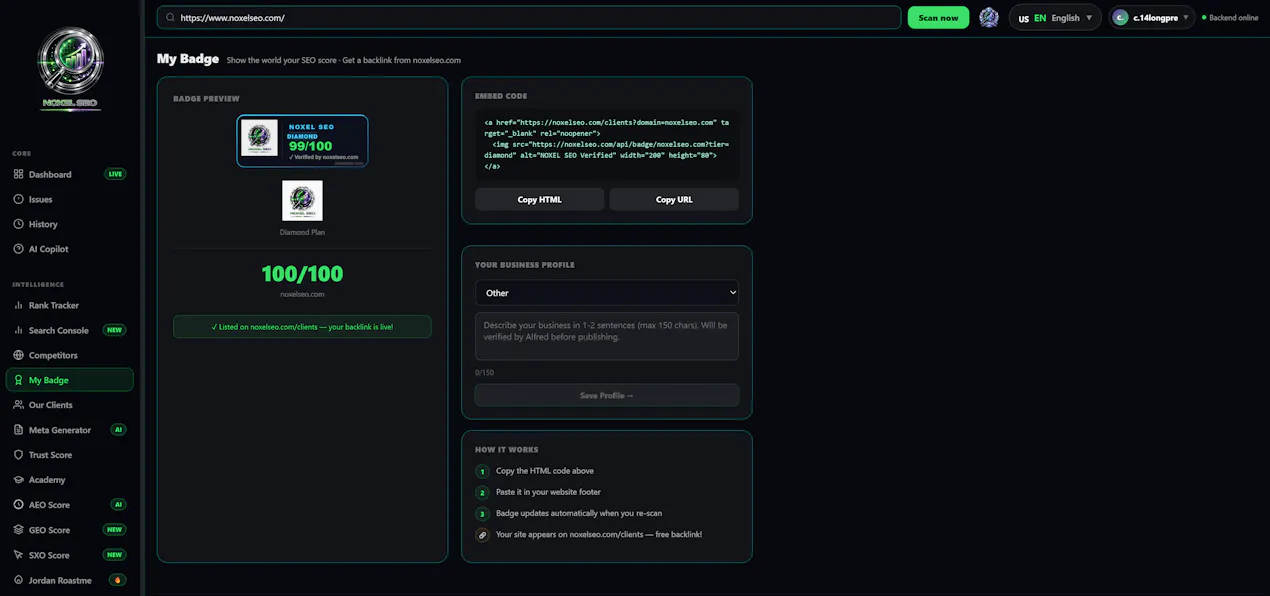Click the Diamond 99/100 badge preview

(302, 141)
